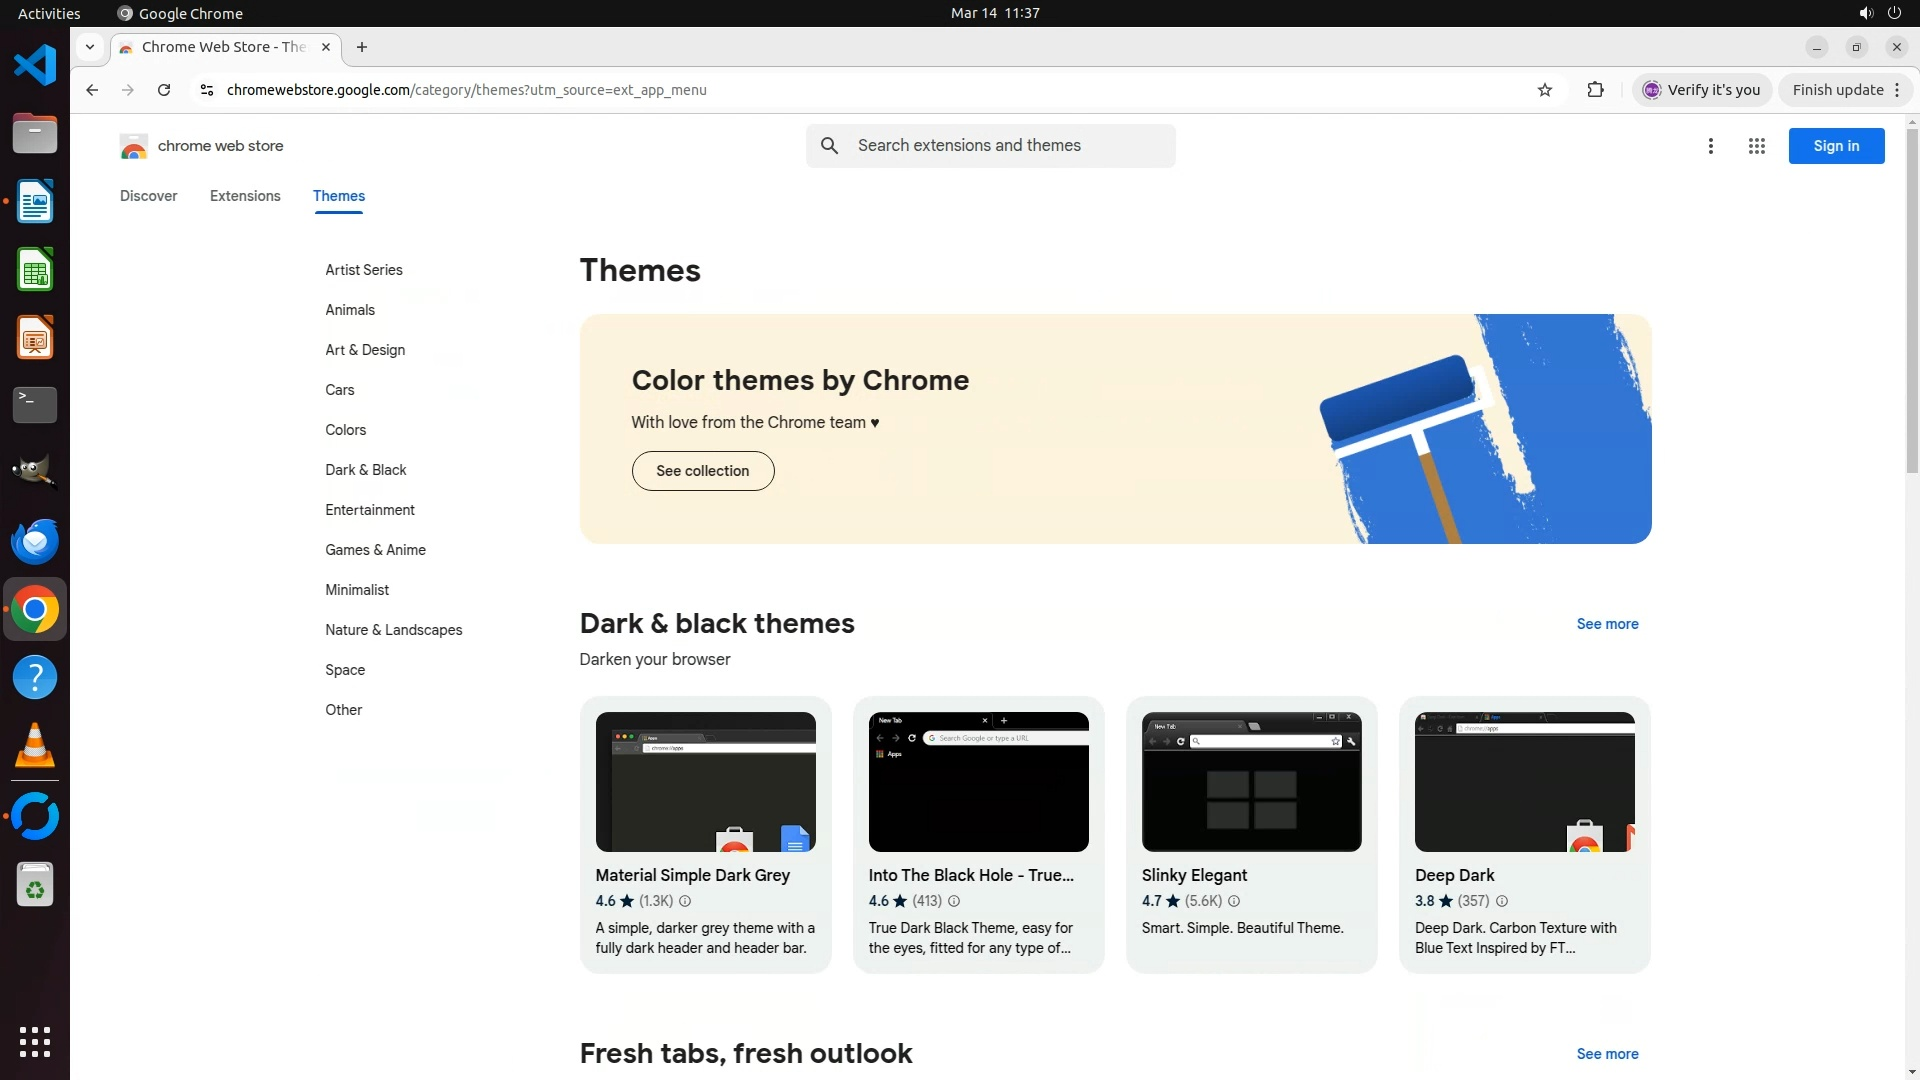
Task: Switch to the Extensions tab
Action: click(245, 196)
